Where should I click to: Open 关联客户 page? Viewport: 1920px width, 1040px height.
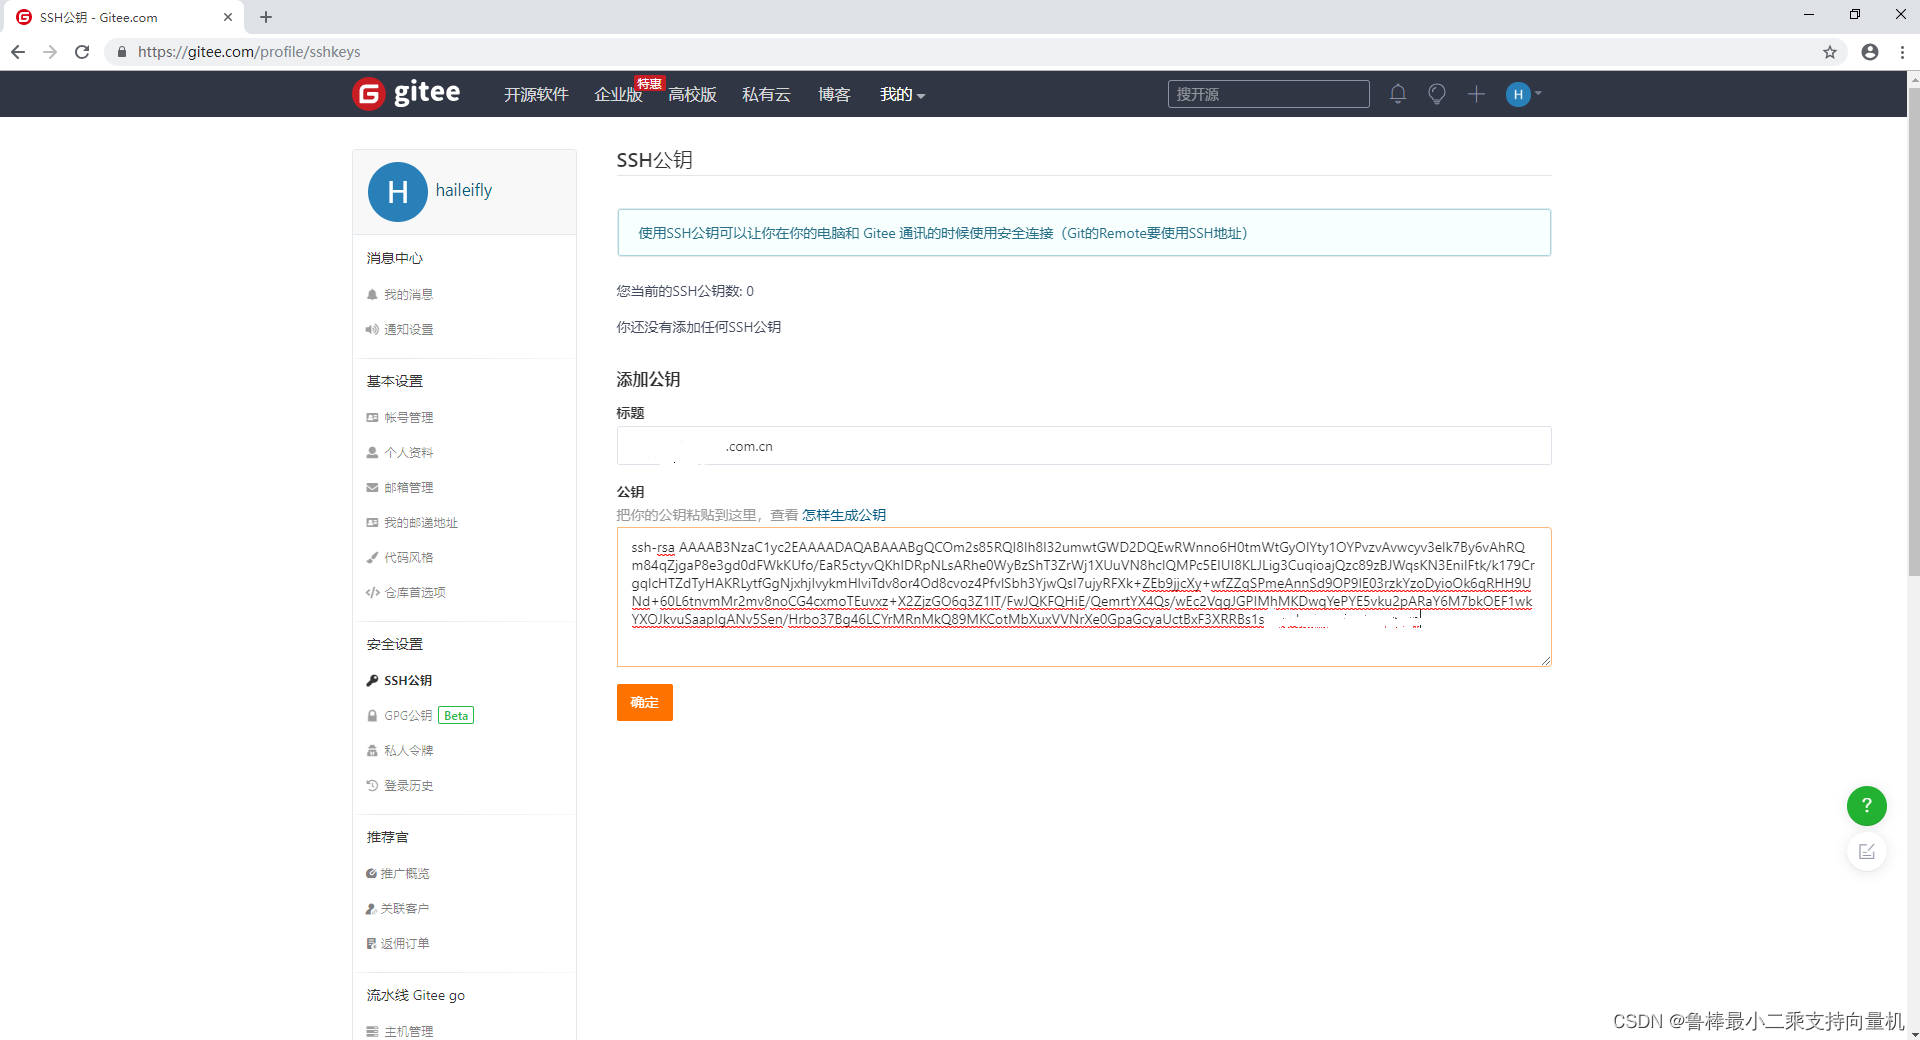pos(398,908)
